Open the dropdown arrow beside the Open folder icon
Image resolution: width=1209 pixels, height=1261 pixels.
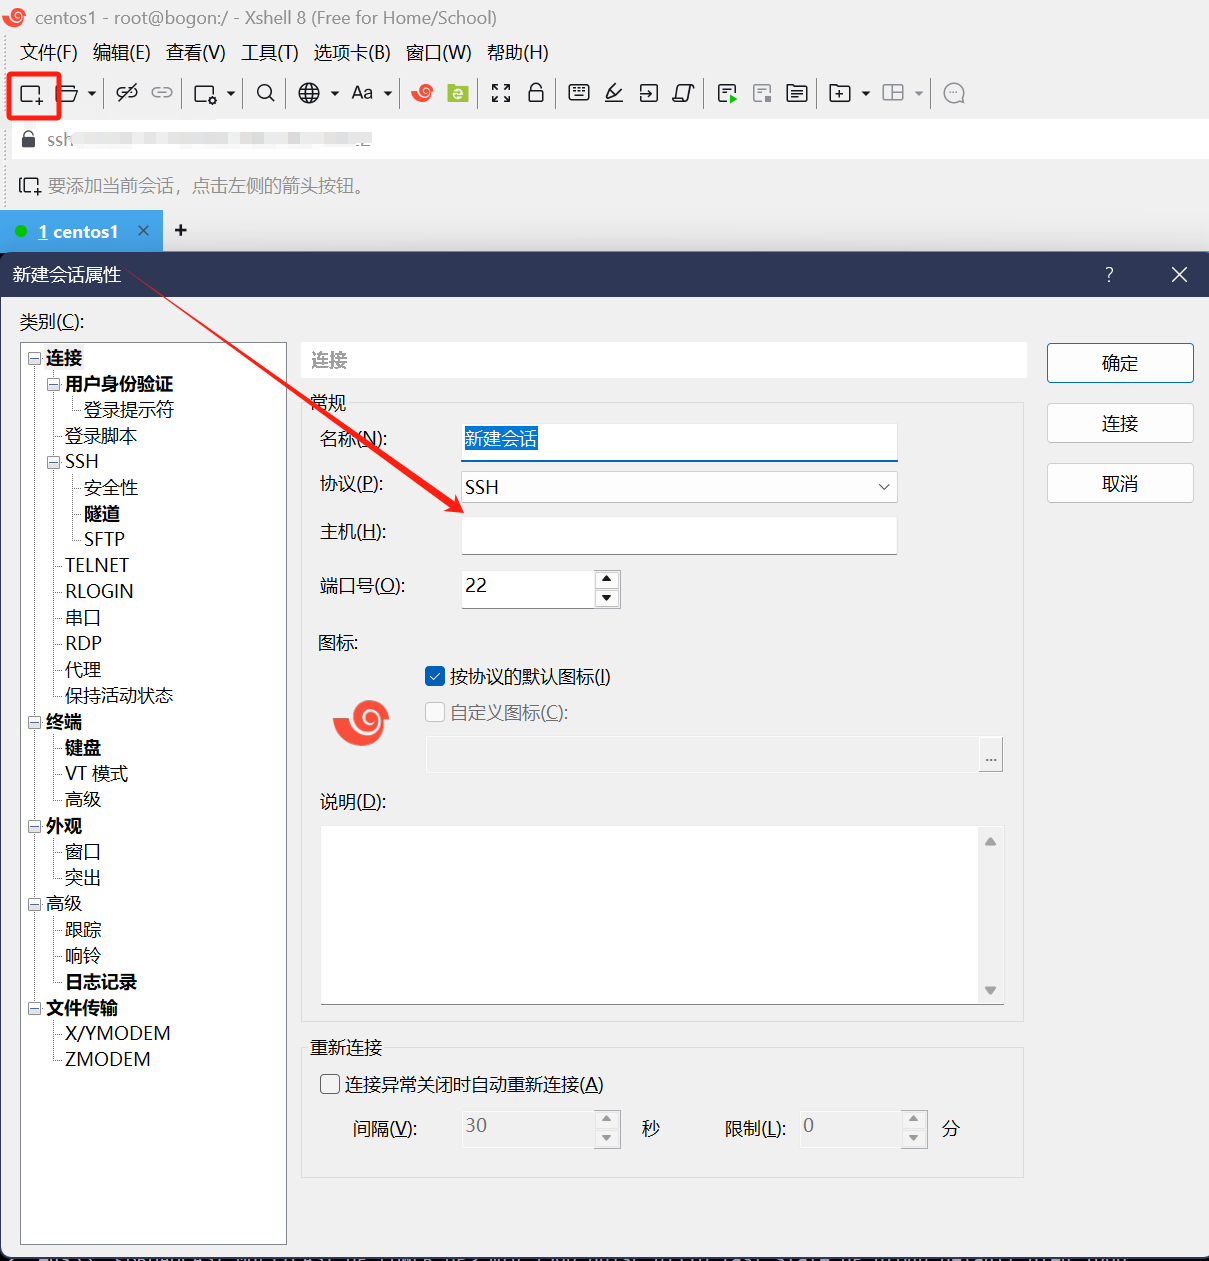point(92,93)
